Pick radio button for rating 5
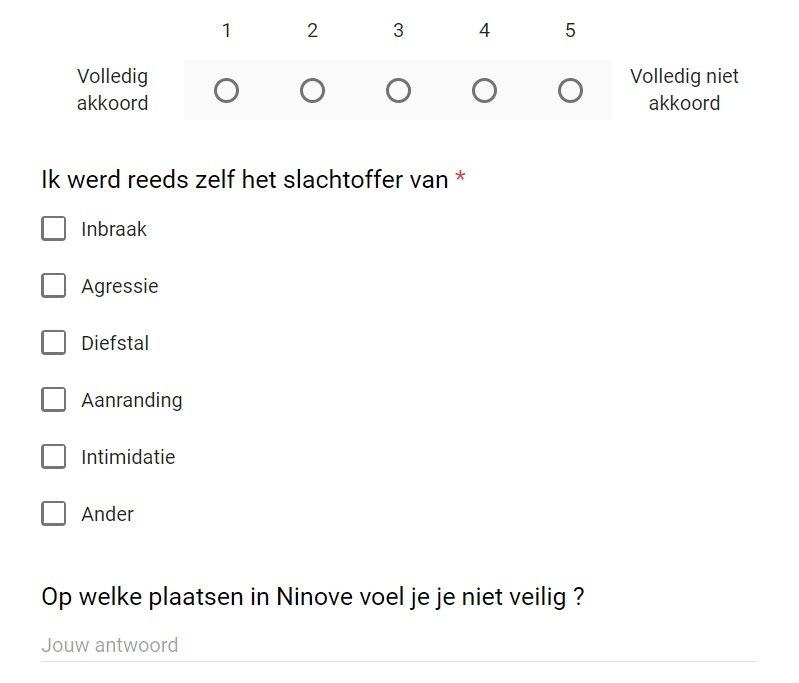The image size is (799, 683). tap(570, 91)
